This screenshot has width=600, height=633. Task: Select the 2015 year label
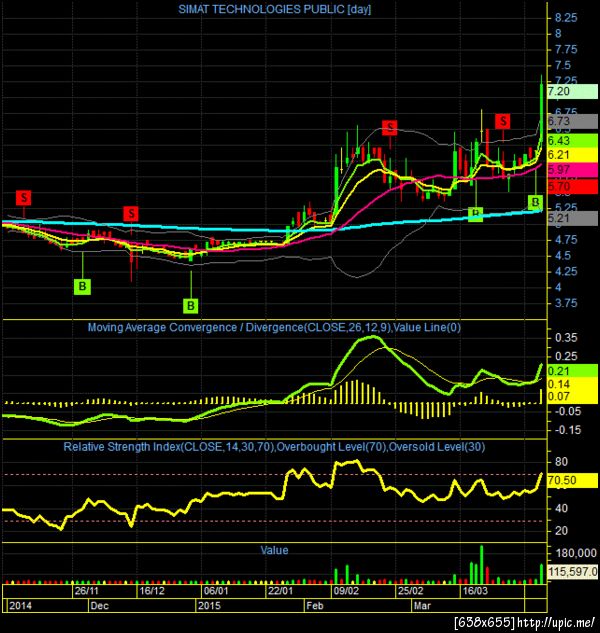(209, 606)
